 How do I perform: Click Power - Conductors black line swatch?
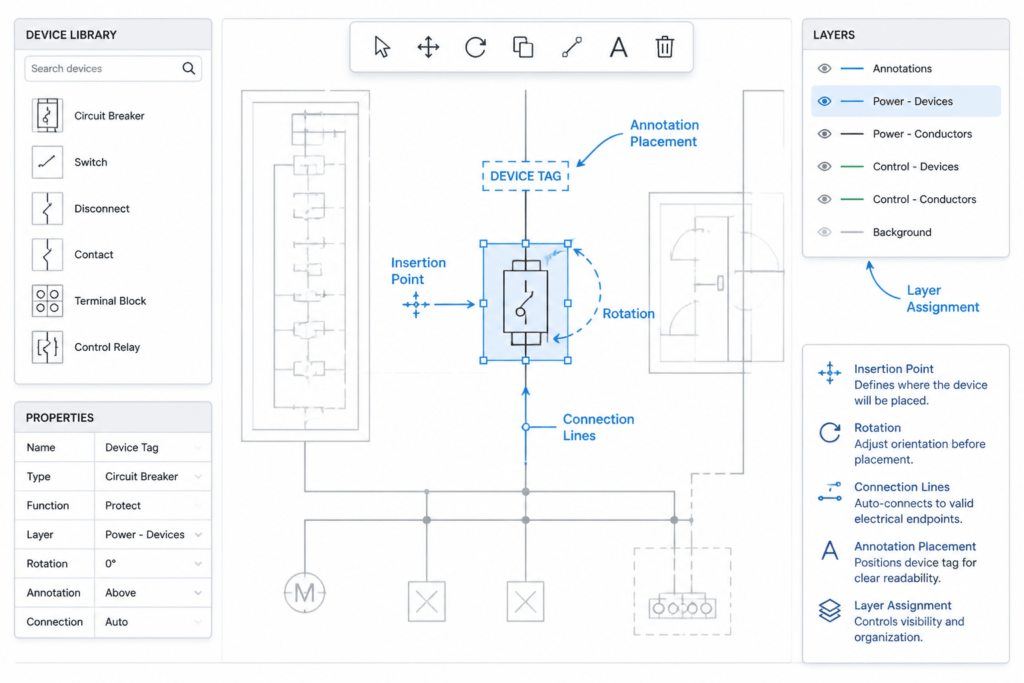(852, 134)
